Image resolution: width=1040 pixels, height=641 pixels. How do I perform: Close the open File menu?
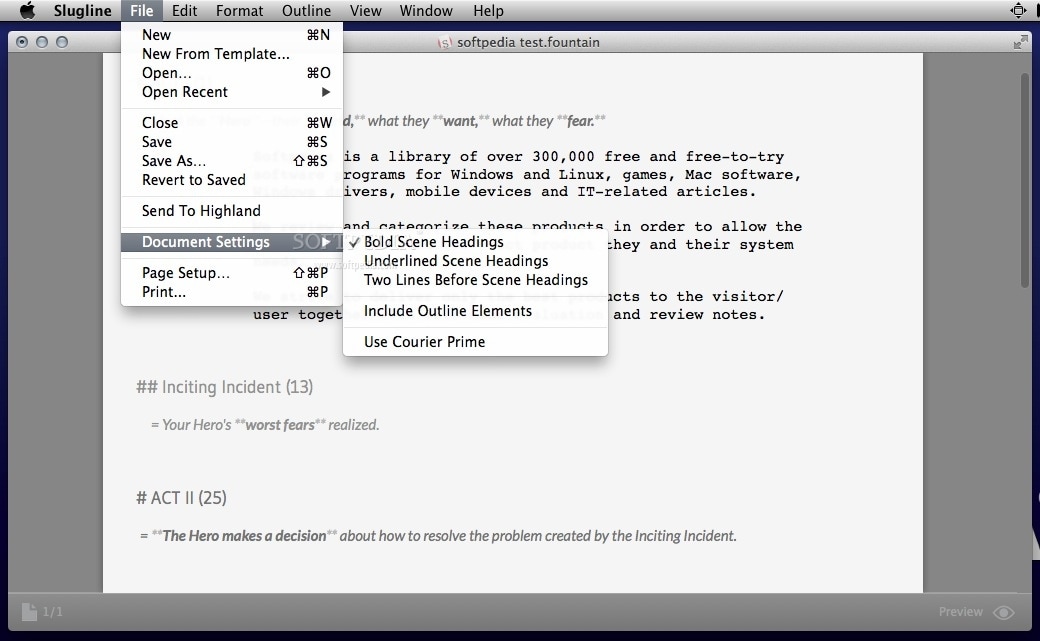pyautogui.click(x=141, y=11)
